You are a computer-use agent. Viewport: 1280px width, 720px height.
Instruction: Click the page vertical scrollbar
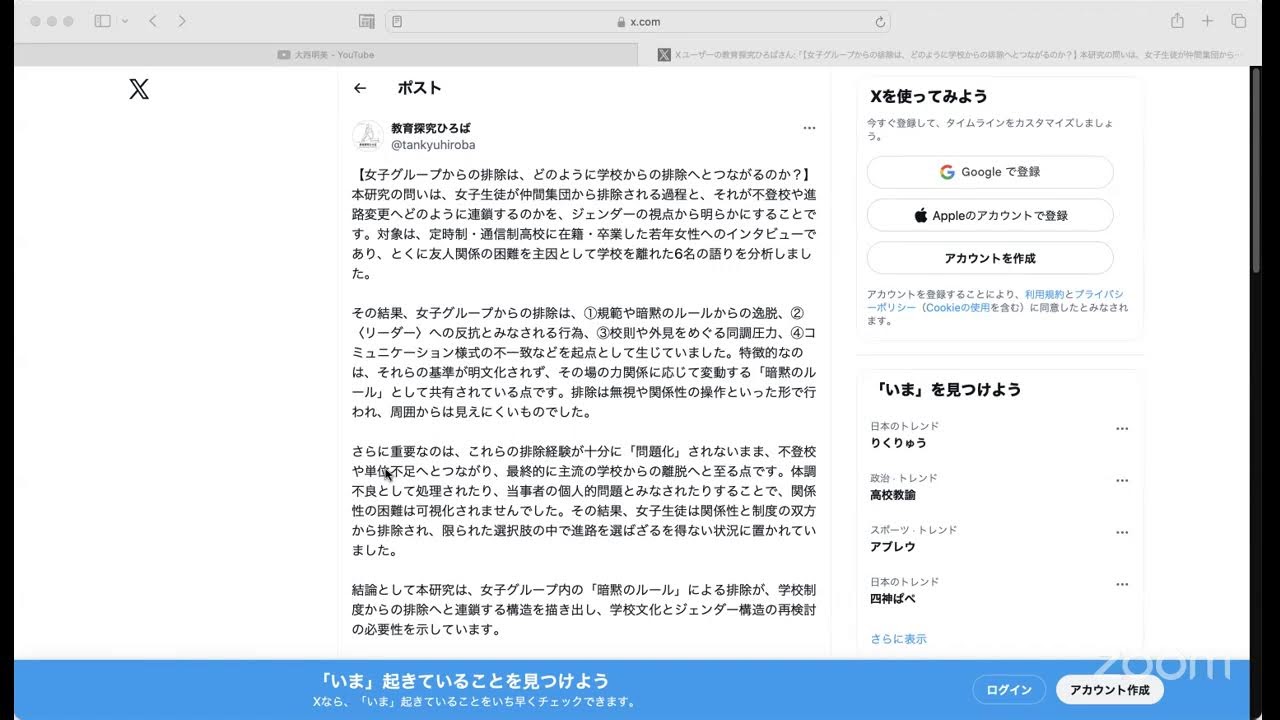[x=1256, y=170]
